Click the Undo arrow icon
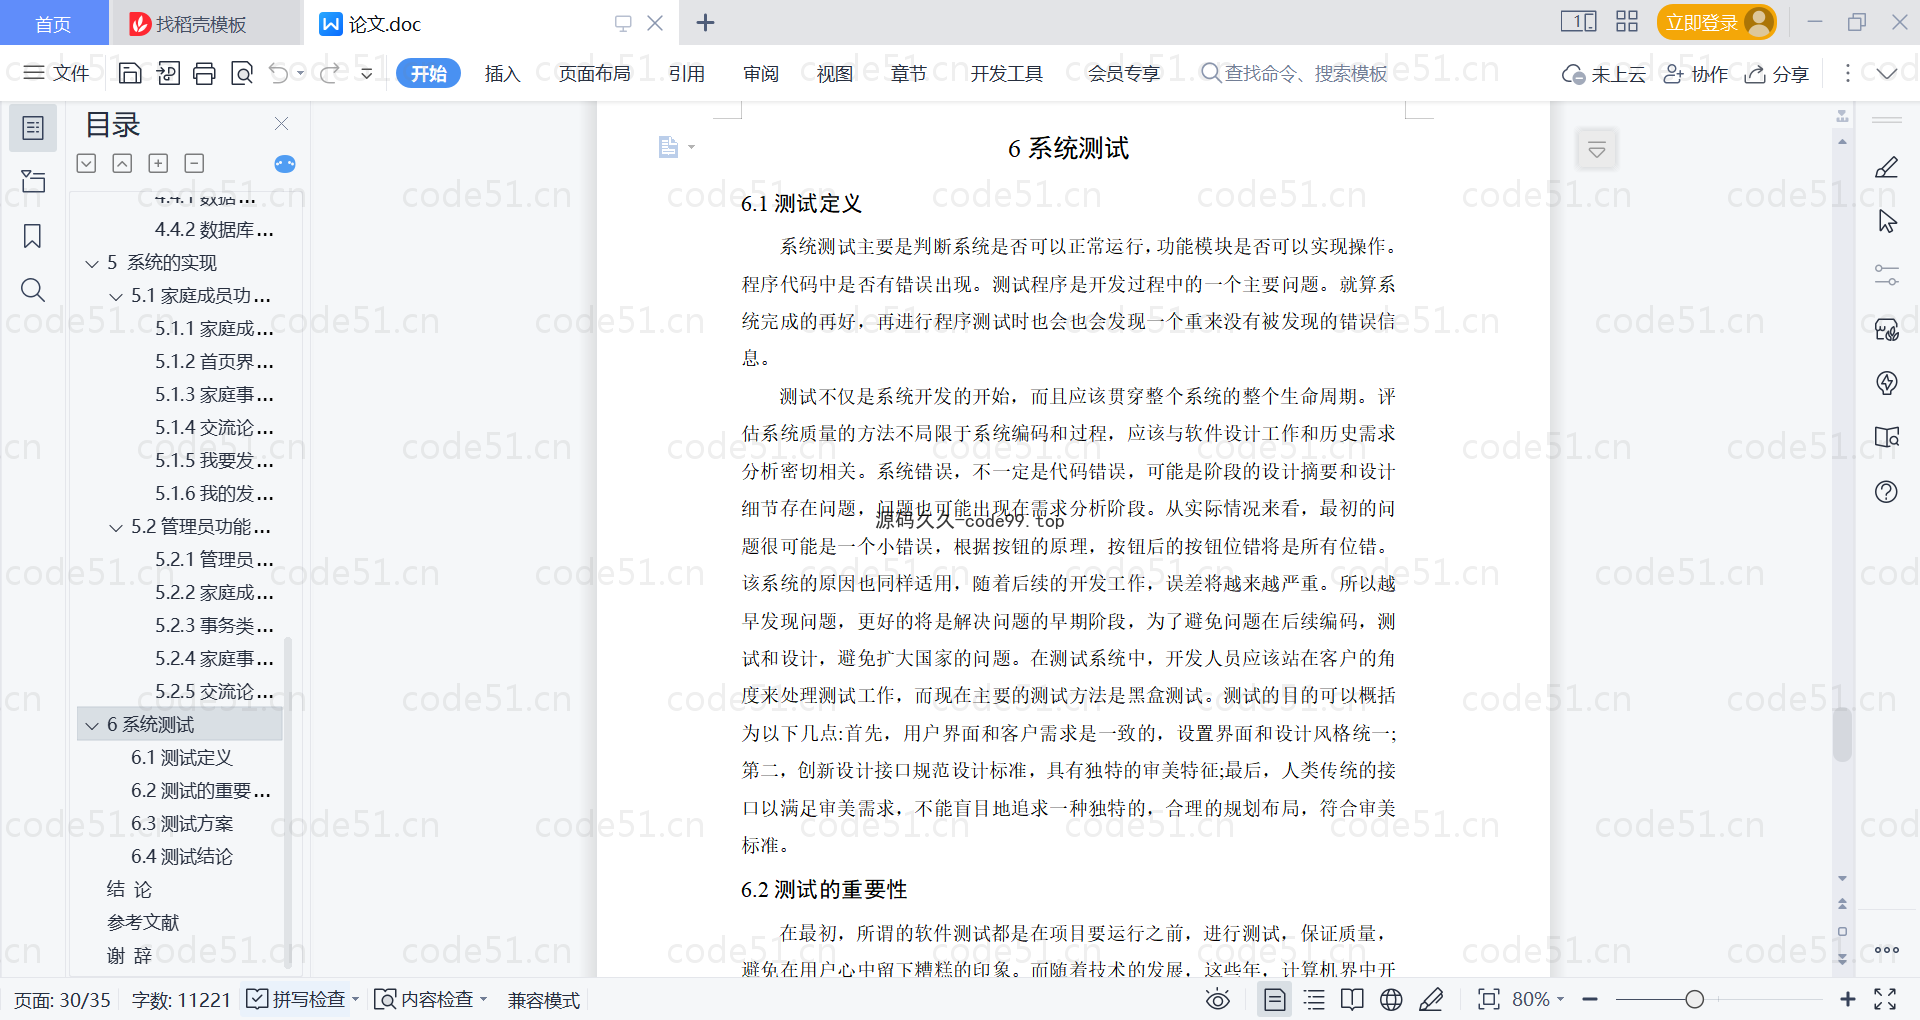Image resolution: width=1920 pixels, height=1020 pixels. (x=279, y=73)
